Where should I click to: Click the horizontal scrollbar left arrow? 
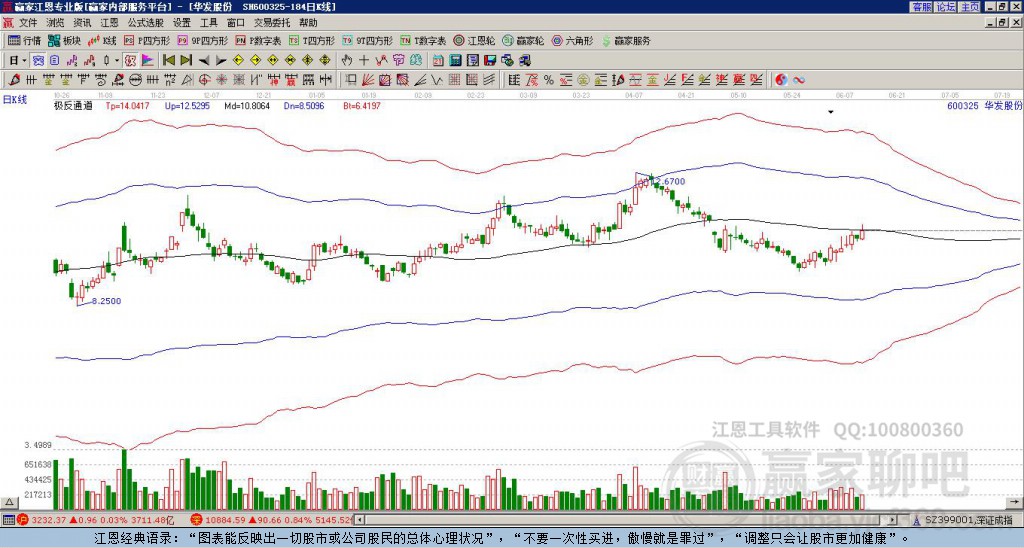coord(359,520)
